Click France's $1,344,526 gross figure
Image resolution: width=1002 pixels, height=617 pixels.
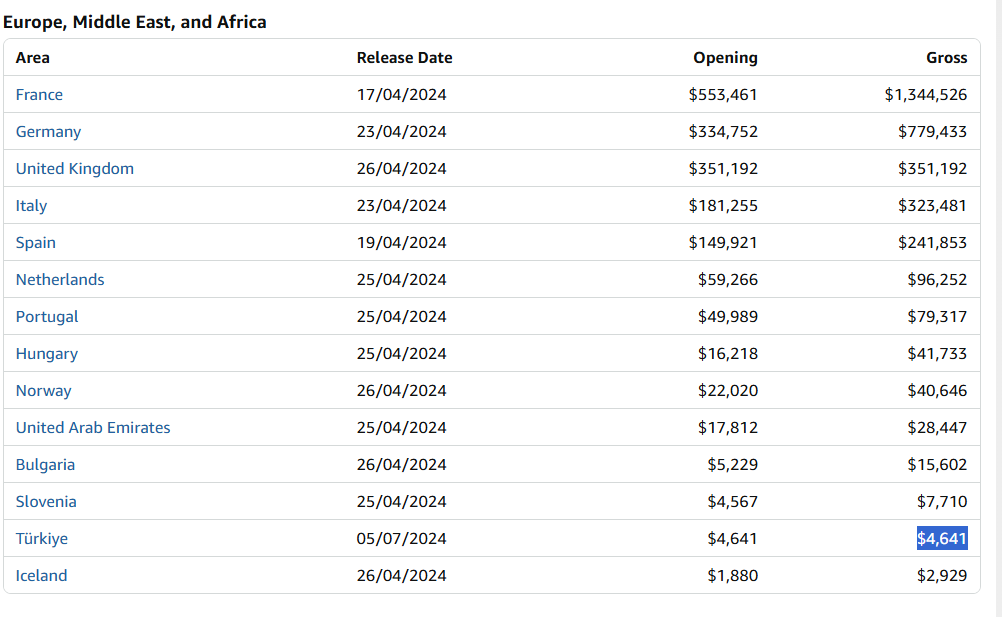point(925,95)
